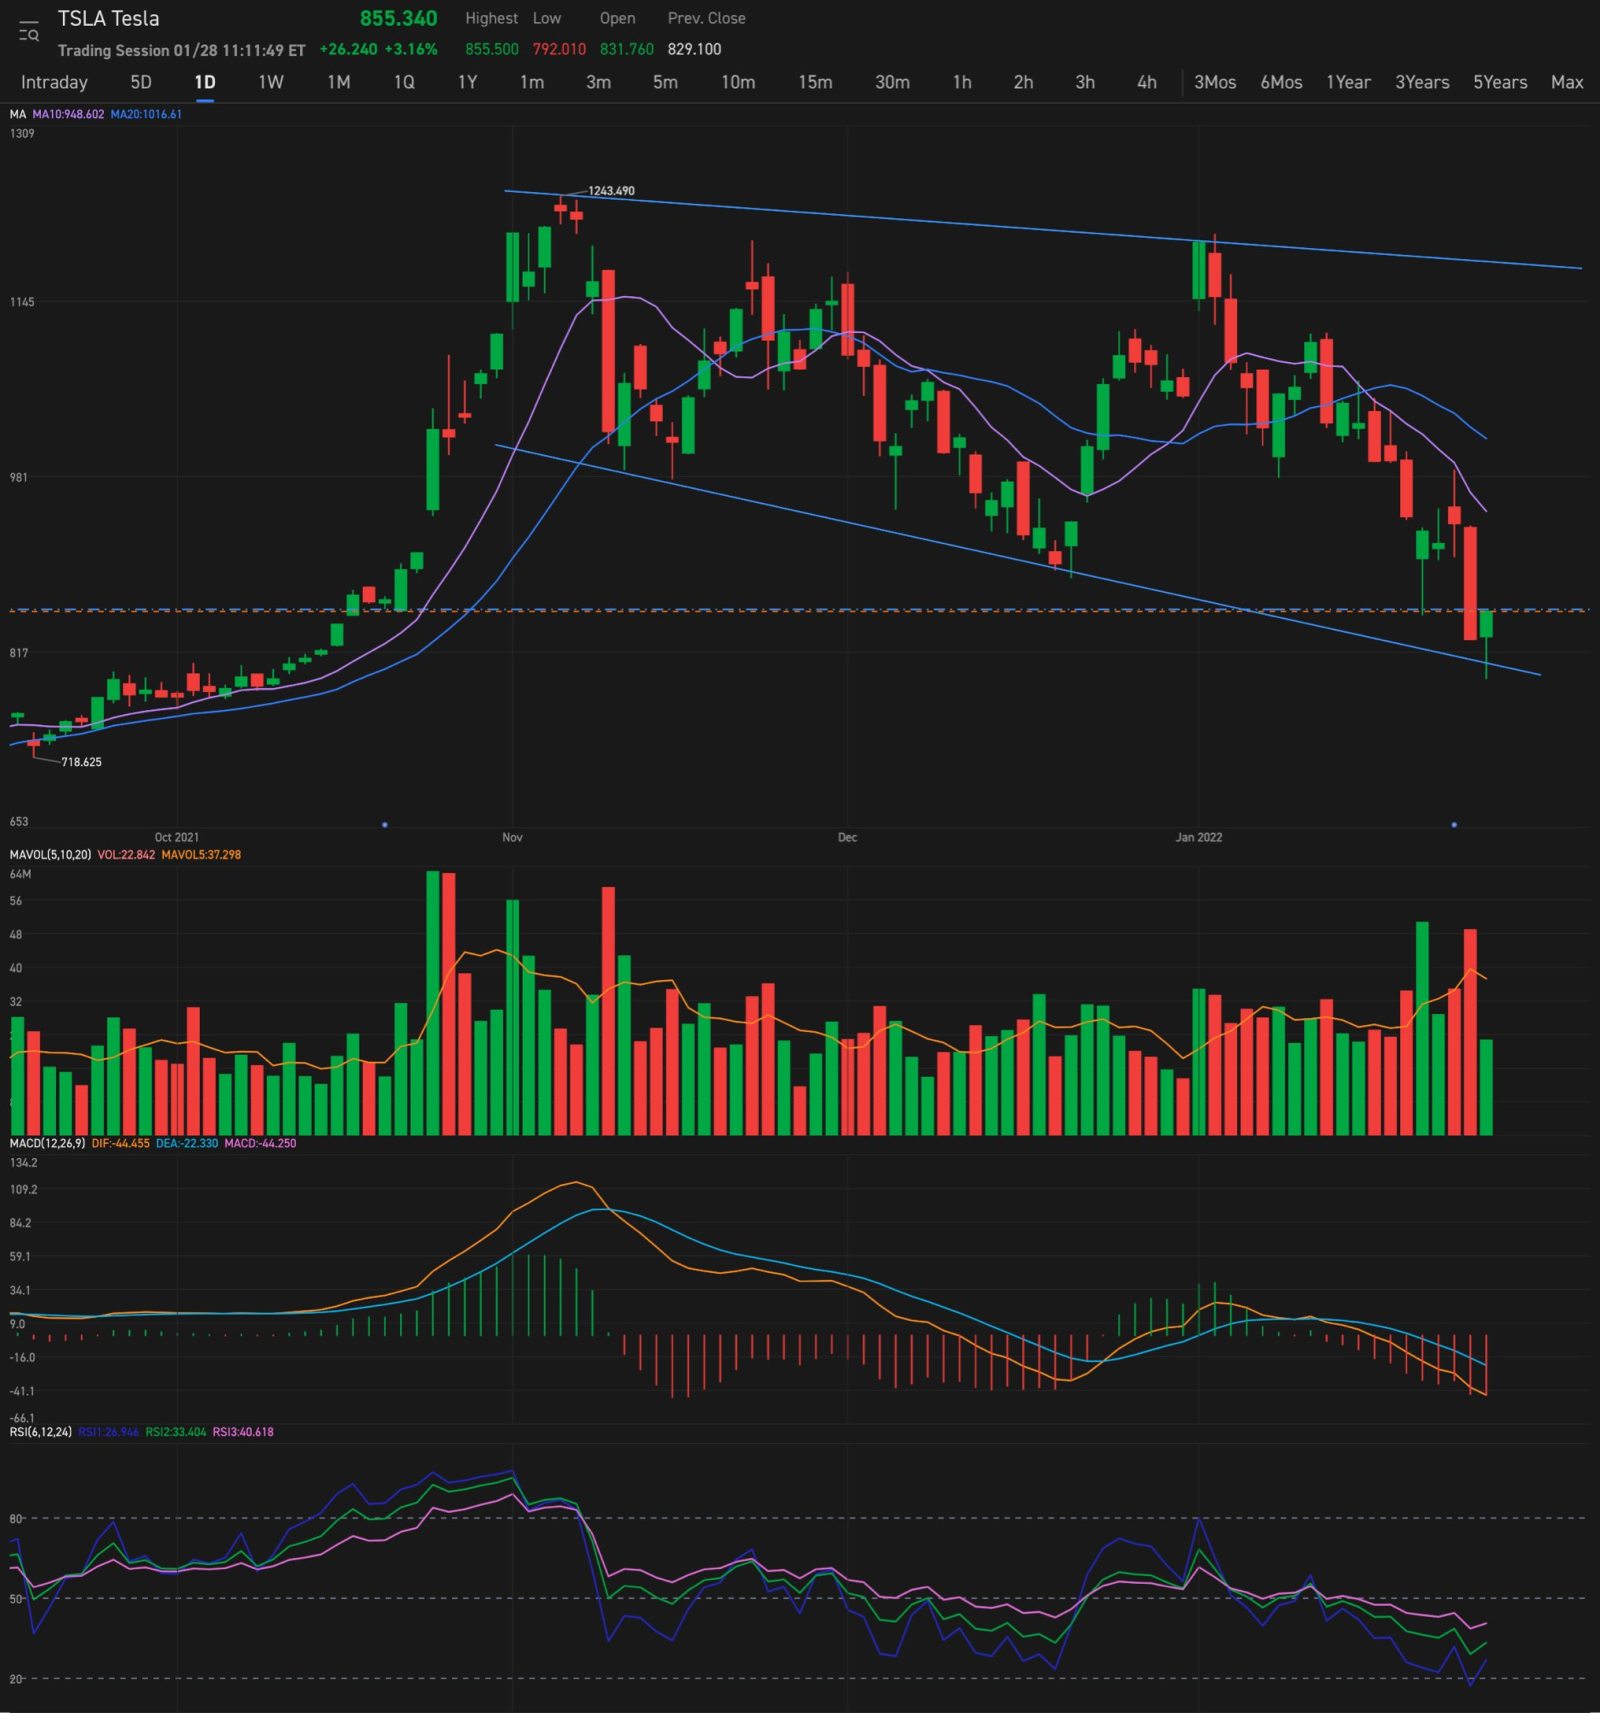Viewport: 1600px width, 1713px height.
Task: Click the Dec date axis label
Action: (x=847, y=837)
